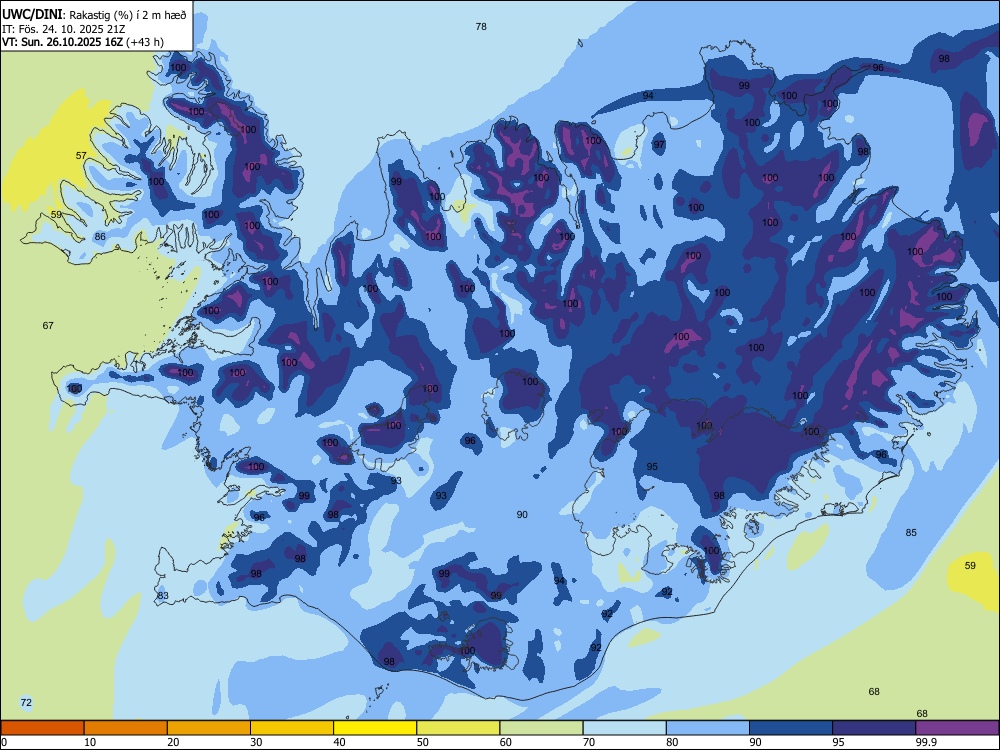Select the '67' humidity value on the map
Image resolution: width=1000 pixels, height=750 pixels.
48,325
